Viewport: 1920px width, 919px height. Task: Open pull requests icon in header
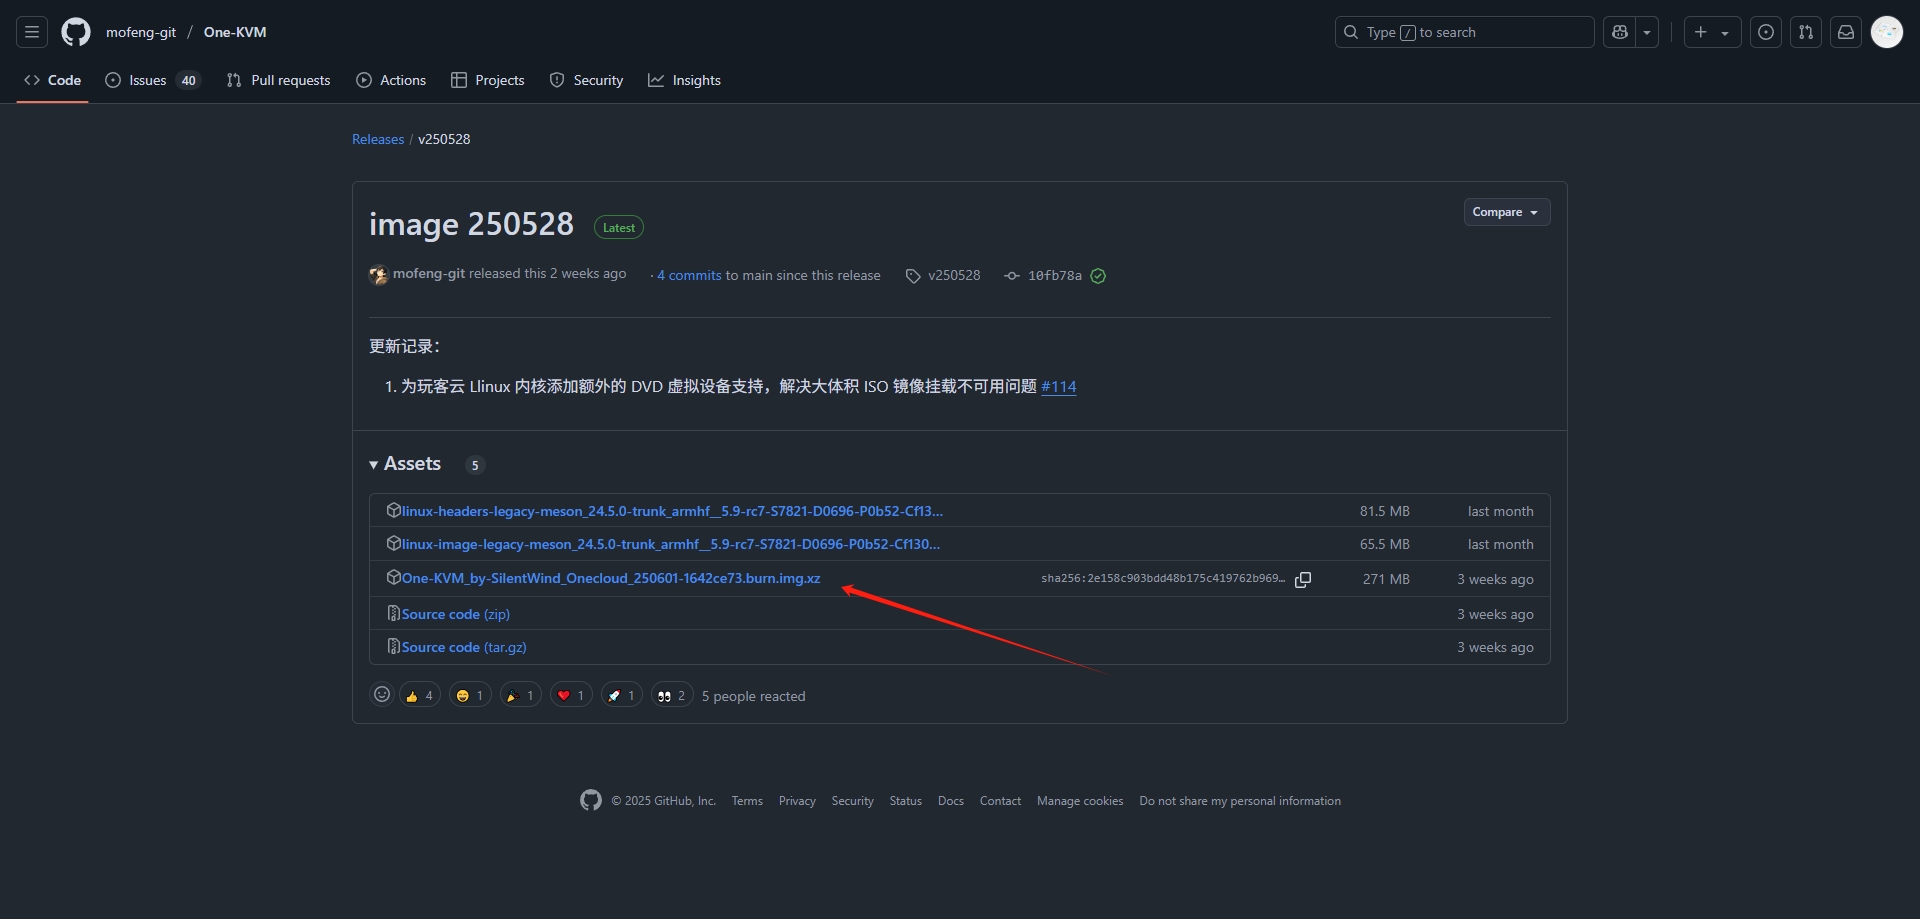click(1806, 32)
